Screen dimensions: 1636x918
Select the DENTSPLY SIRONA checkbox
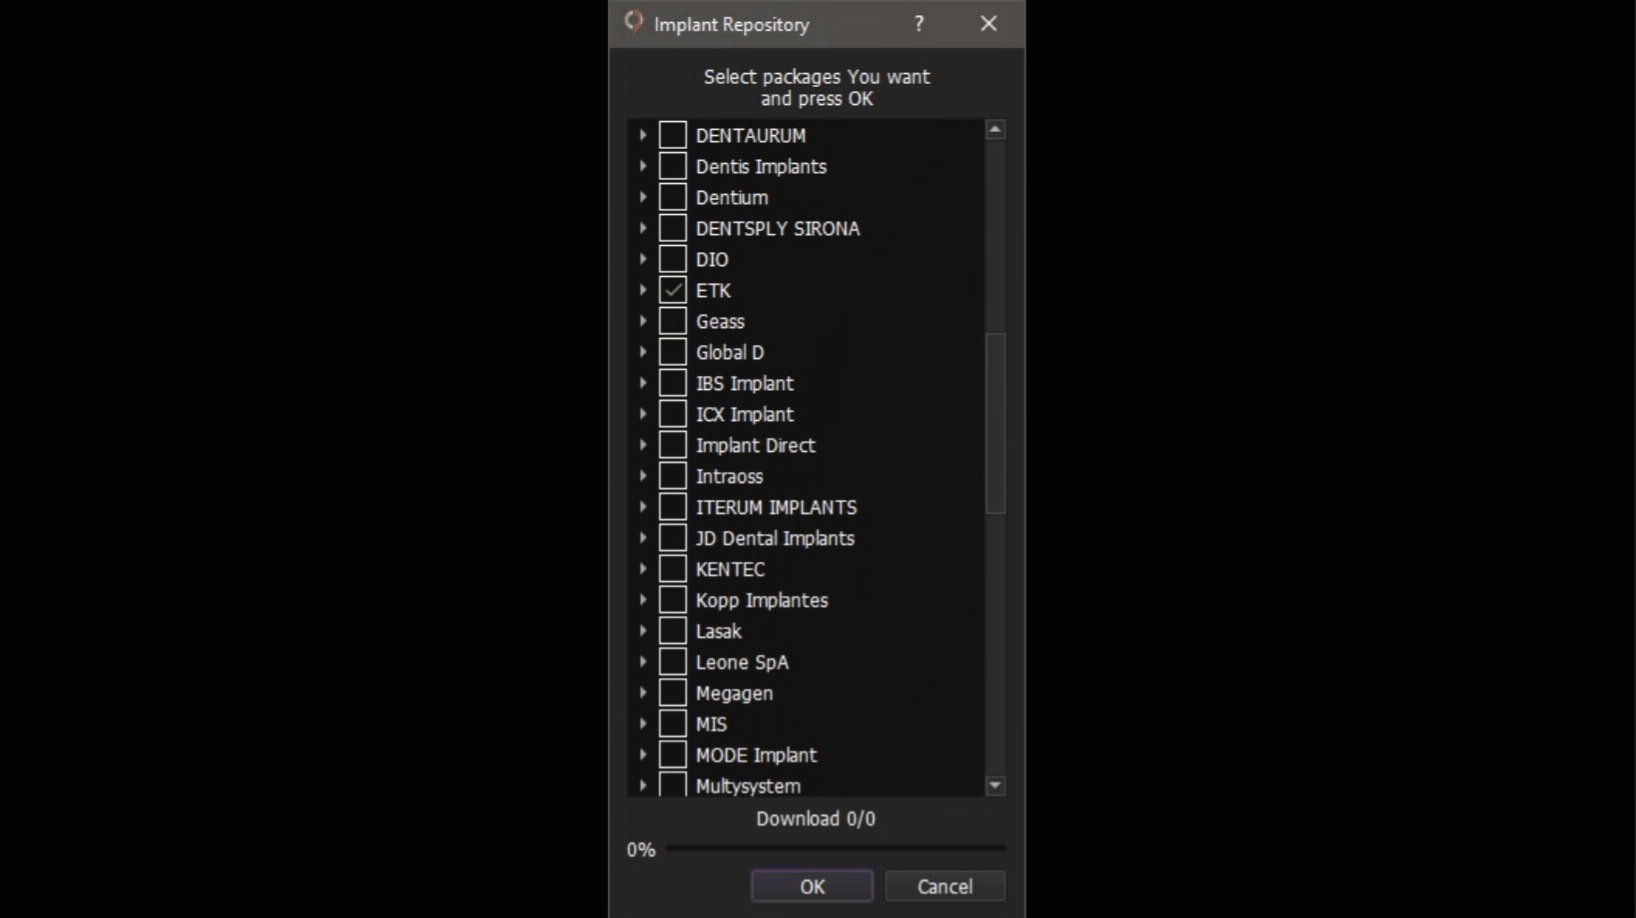coord(673,228)
